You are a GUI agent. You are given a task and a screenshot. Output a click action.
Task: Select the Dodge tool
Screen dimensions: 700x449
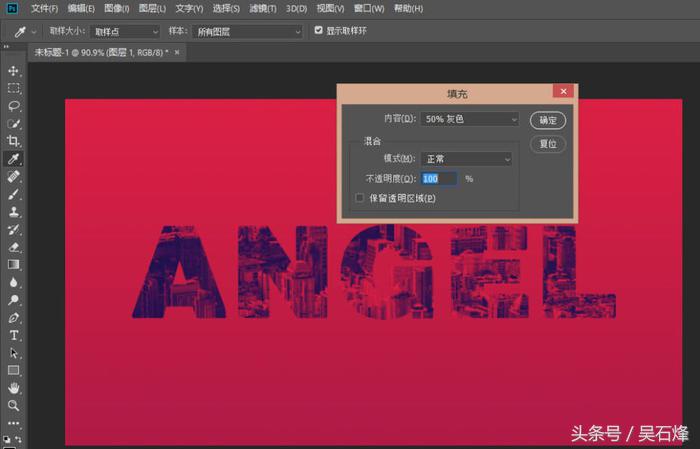(13, 300)
